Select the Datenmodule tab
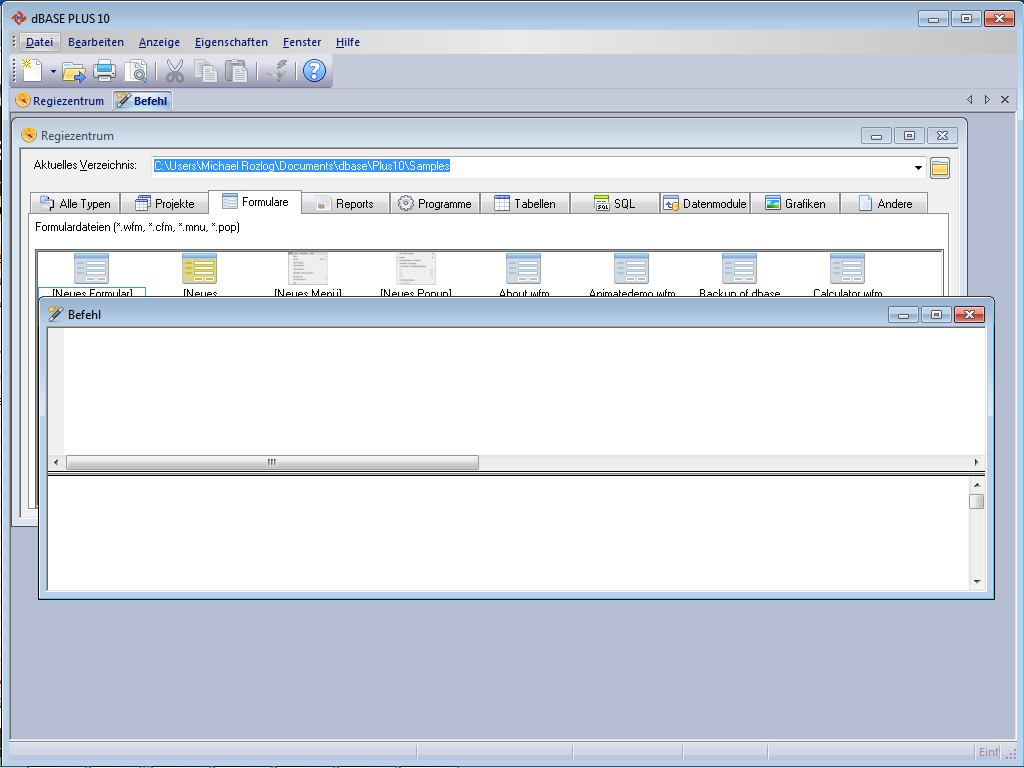 pyautogui.click(x=705, y=204)
